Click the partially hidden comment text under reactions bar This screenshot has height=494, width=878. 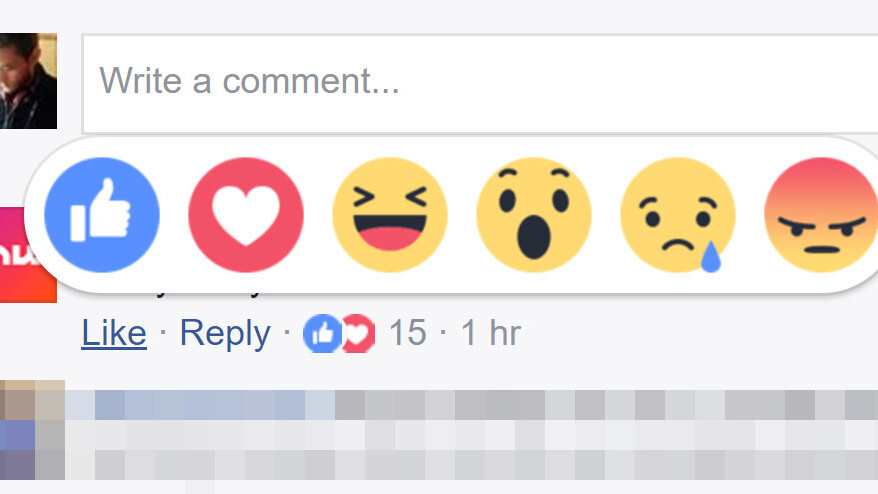(x=207, y=293)
